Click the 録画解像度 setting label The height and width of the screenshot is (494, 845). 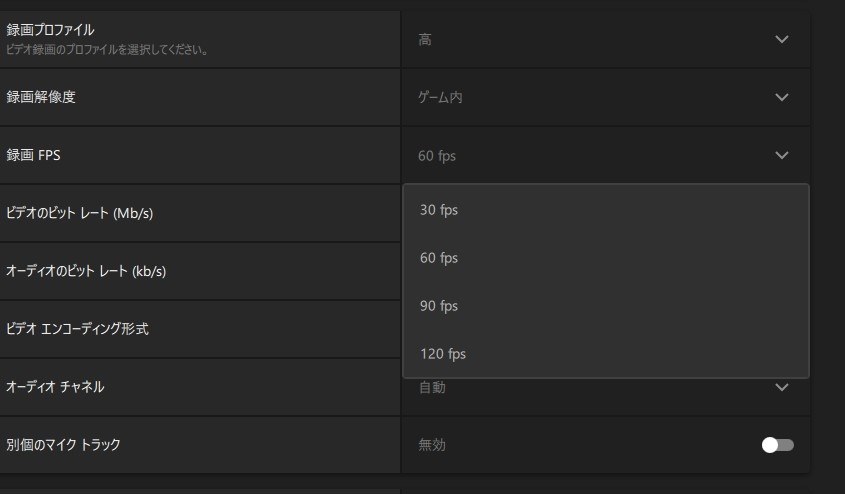[41, 97]
